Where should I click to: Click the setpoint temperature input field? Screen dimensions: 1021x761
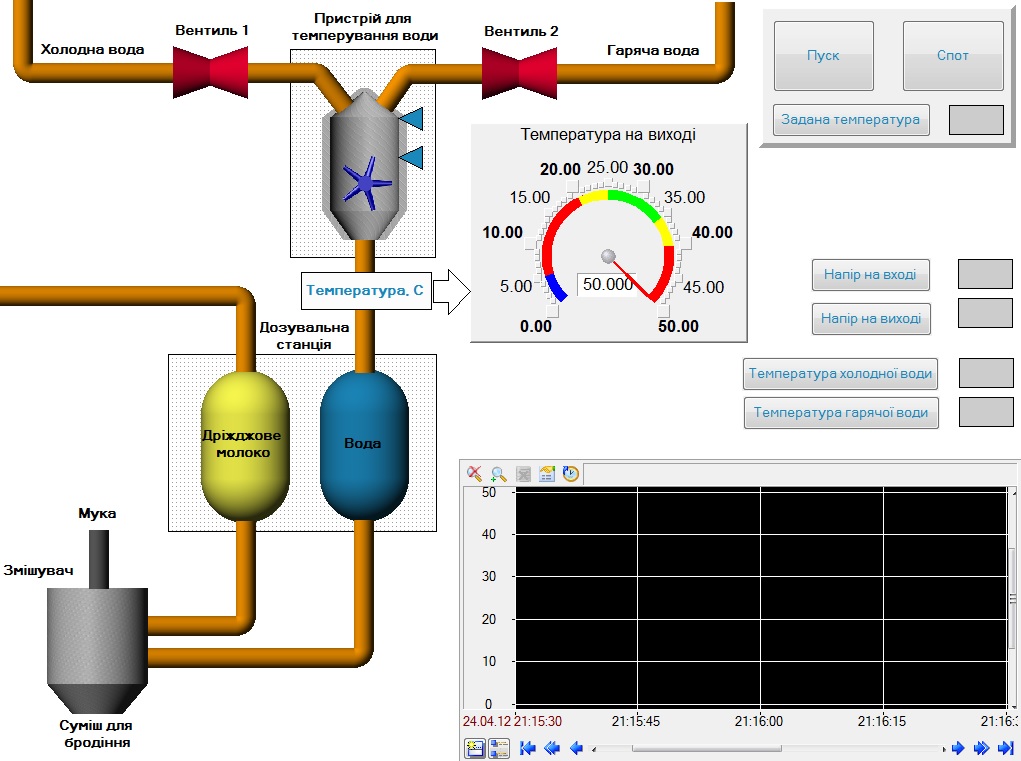(975, 119)
